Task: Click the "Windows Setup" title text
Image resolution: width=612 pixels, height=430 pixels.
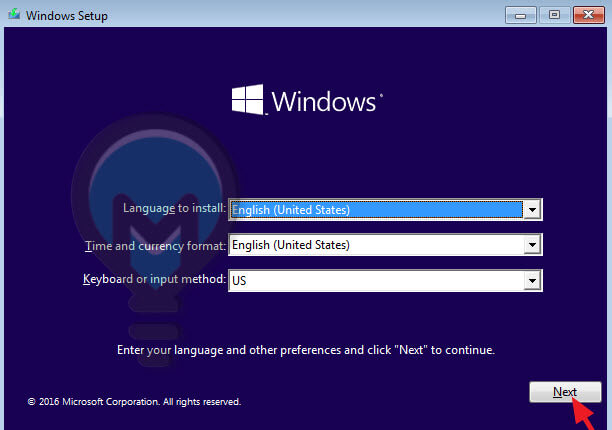Action: pyautogui.click(x=67, y=16)
